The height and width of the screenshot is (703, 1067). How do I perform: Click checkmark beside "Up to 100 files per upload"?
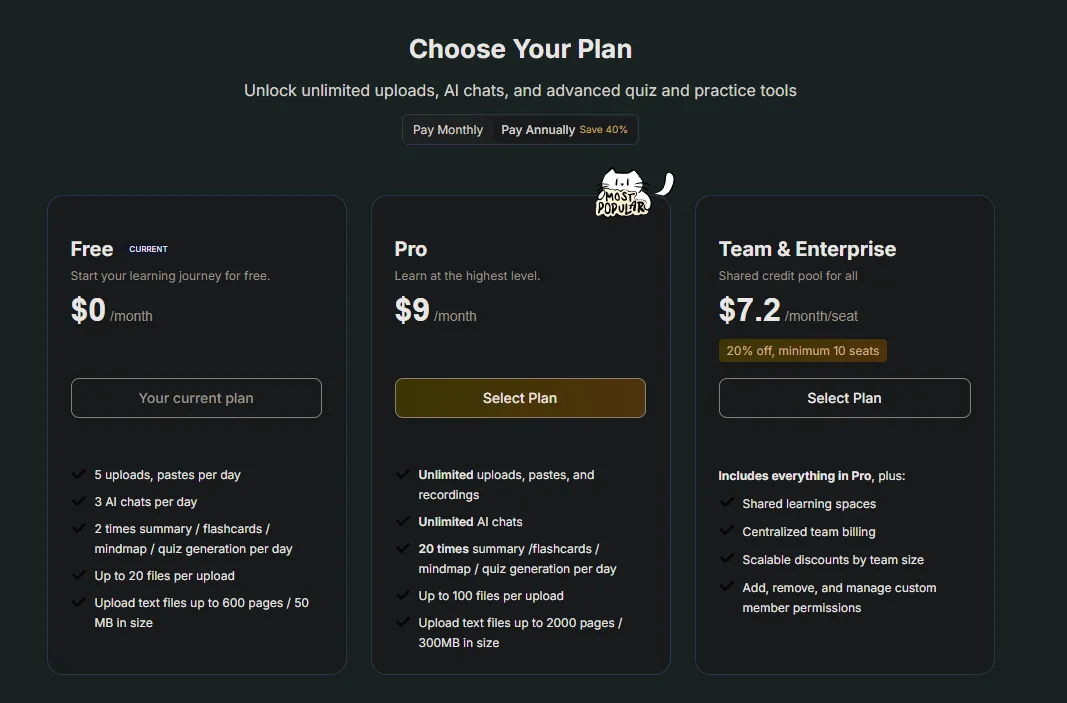click(403, 595)
